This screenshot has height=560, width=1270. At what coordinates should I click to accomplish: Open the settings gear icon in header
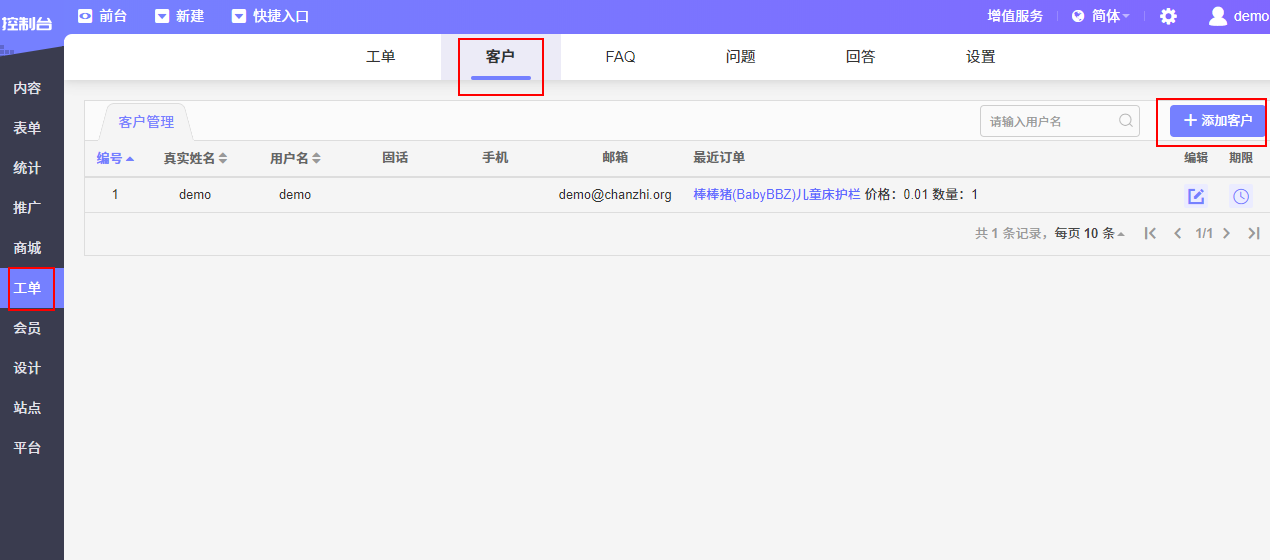1168,16
